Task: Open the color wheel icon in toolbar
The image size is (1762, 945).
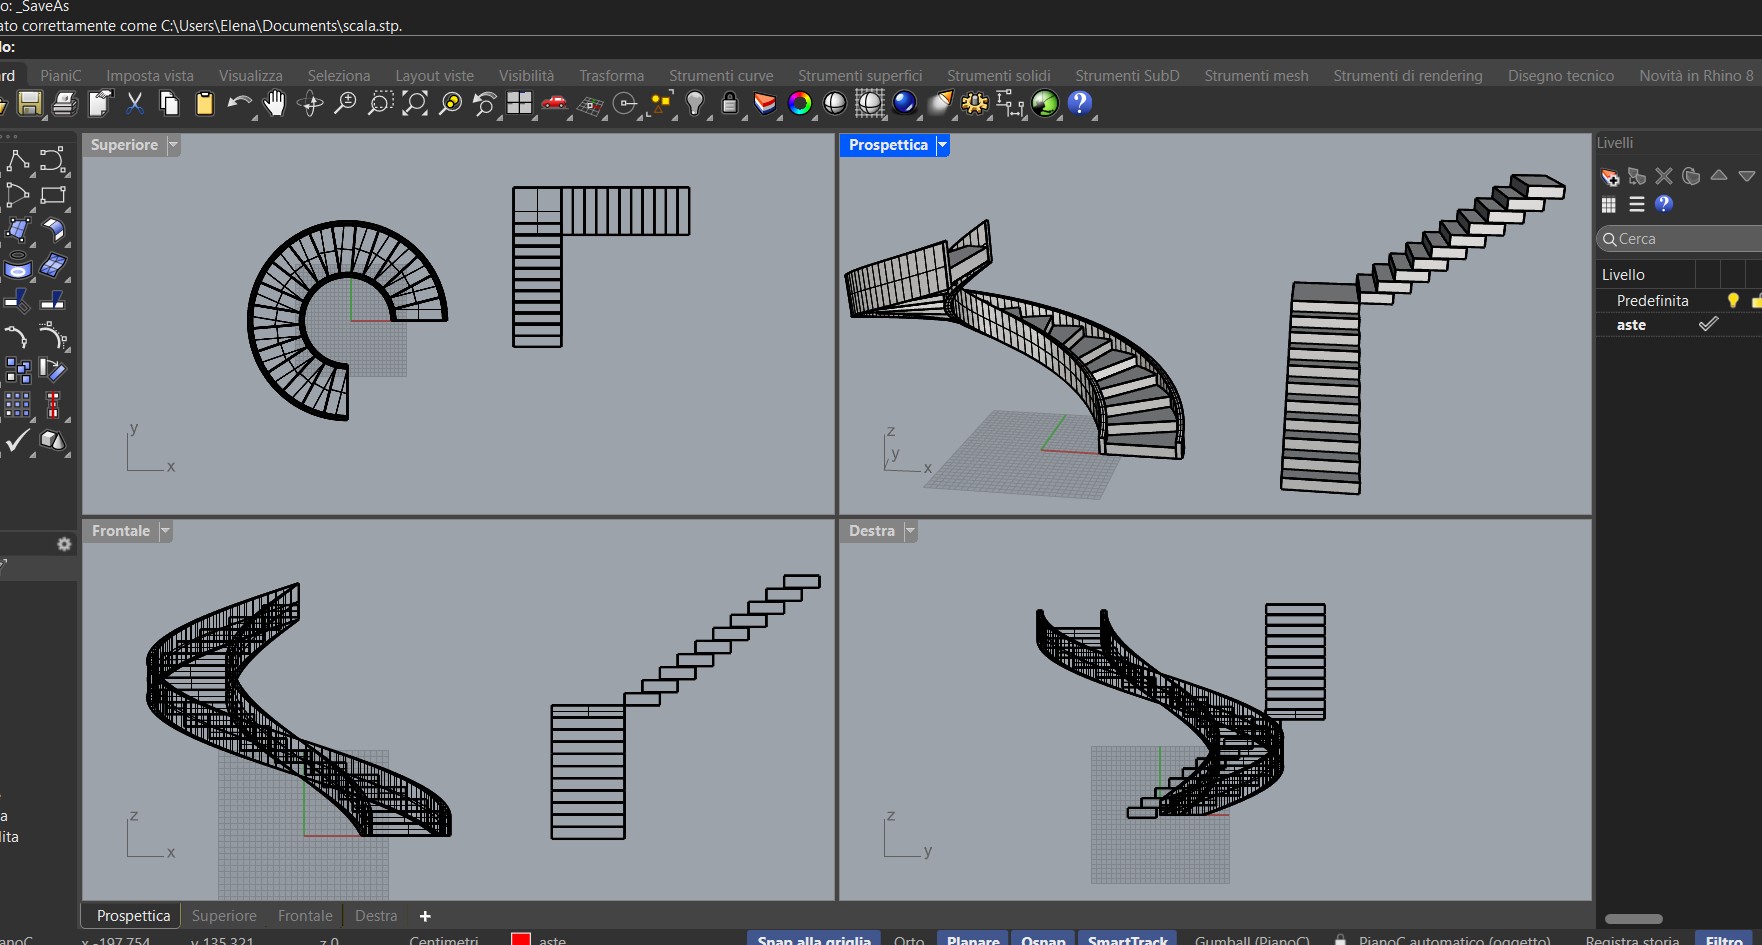Action: click(800, 103)
